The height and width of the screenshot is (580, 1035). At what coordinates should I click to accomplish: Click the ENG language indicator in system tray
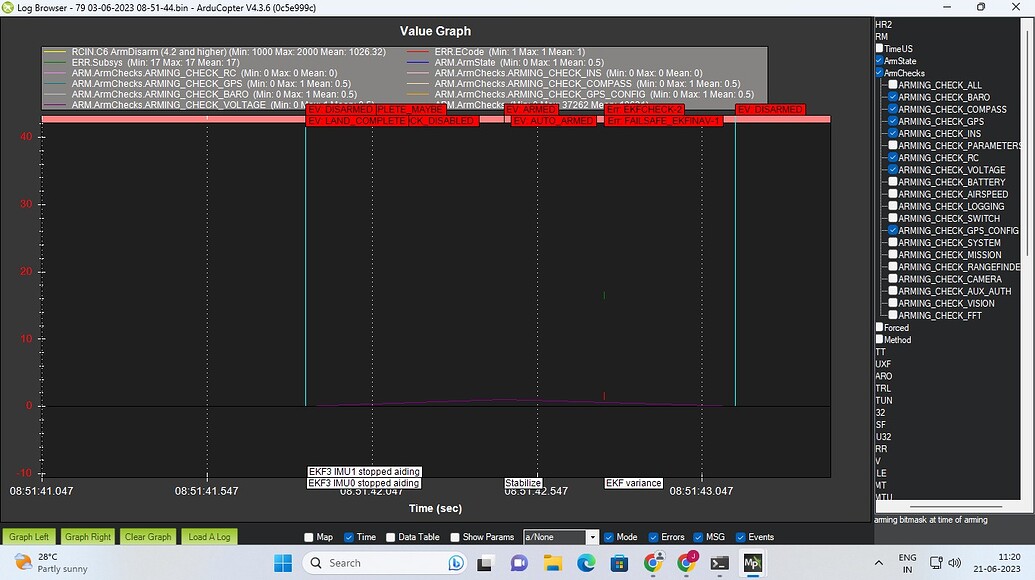(x=908, y=562)
